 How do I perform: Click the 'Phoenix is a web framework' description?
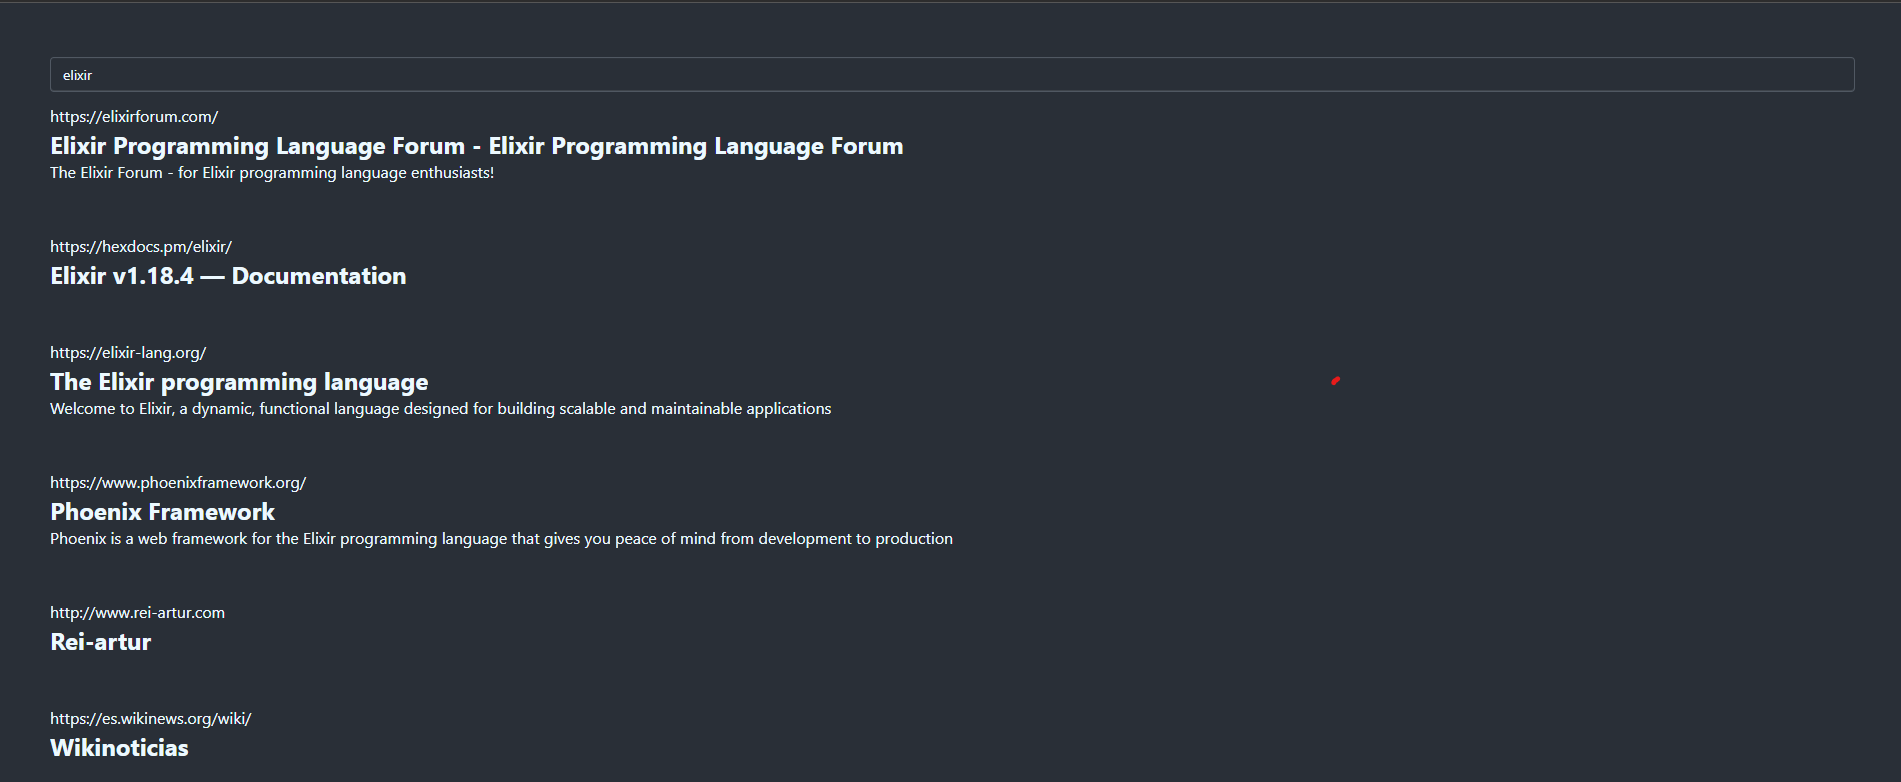point(501,539)
